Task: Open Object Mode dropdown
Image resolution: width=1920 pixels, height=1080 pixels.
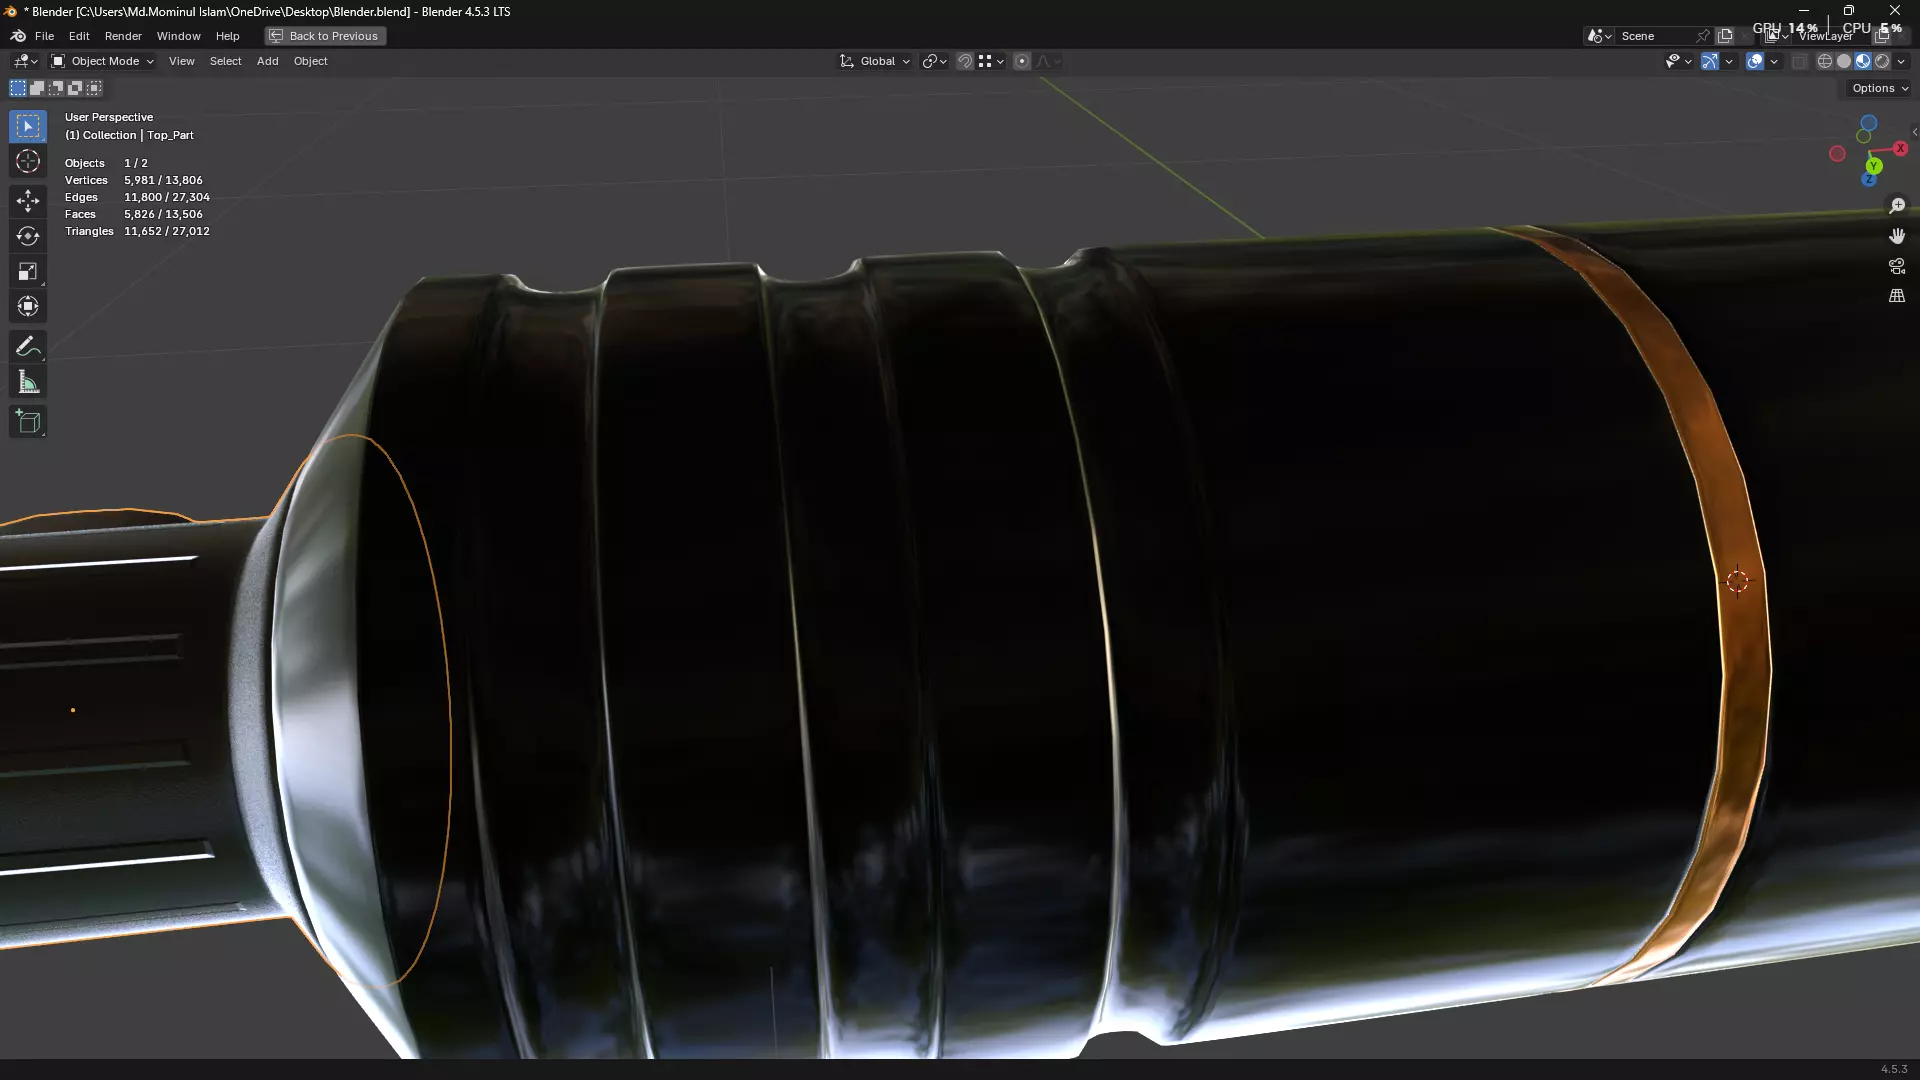Action: click(x=103, y=61)
